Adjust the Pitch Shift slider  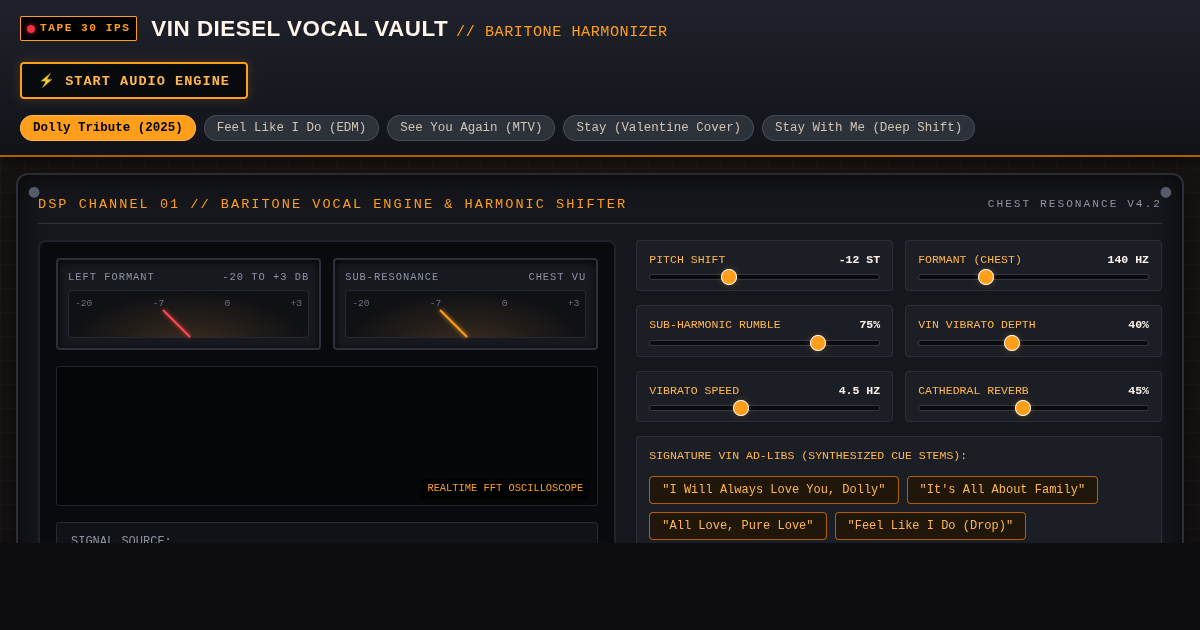[x=764, y=277]
